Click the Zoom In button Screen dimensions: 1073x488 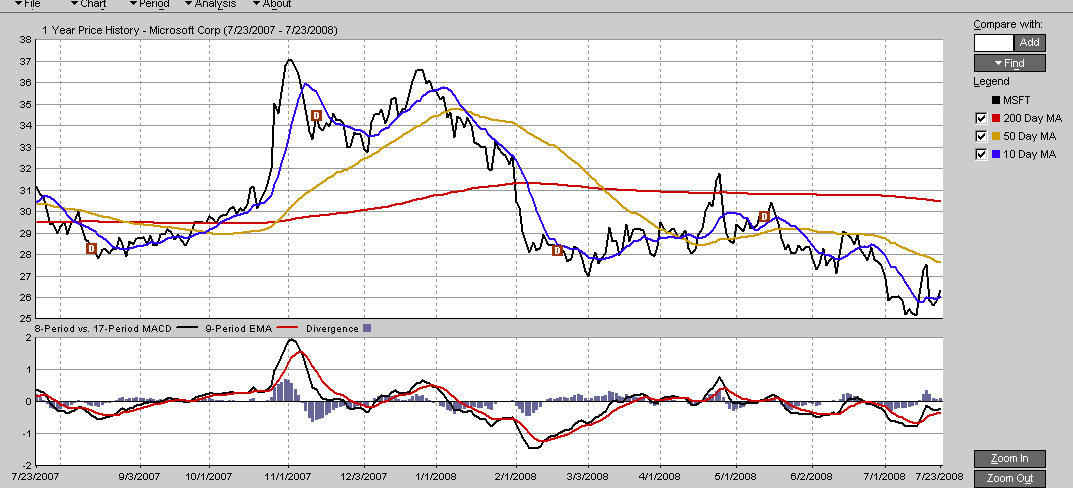coord(1009,458)
